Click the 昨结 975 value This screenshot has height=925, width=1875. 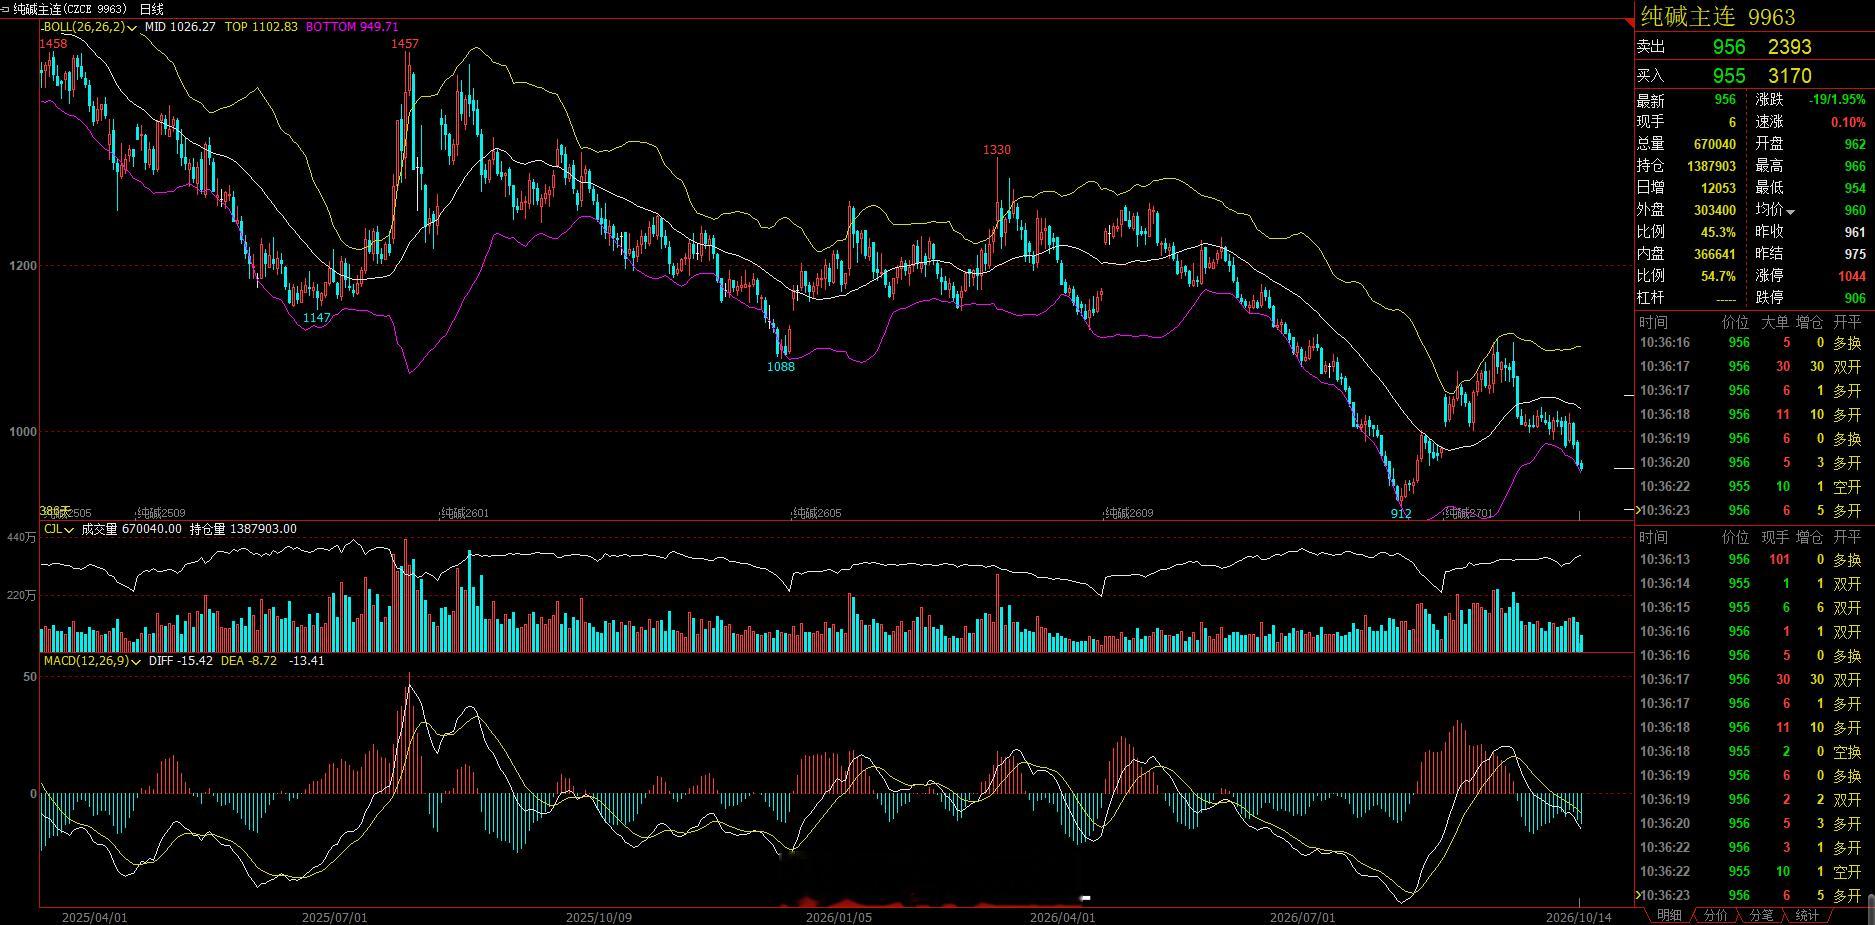click(x=1855, y=254)
